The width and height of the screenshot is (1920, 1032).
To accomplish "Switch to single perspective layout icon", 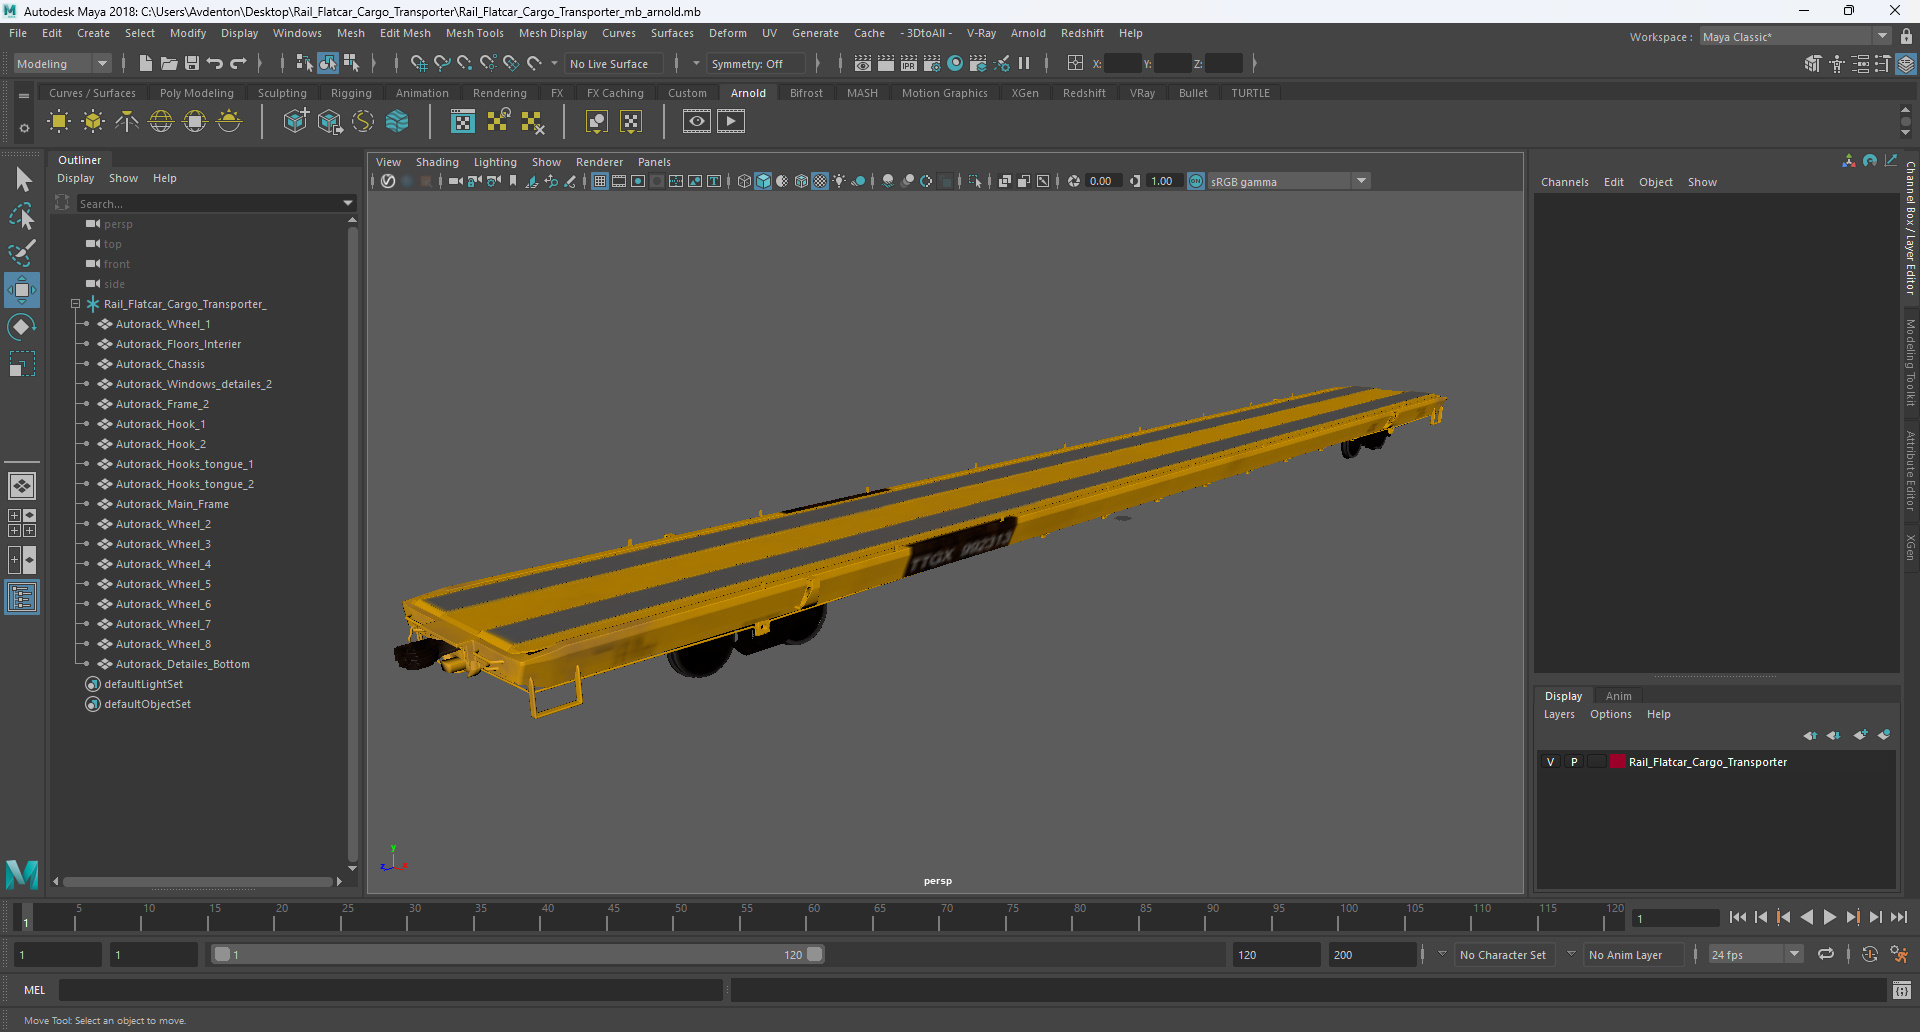I will coord(22,486).
